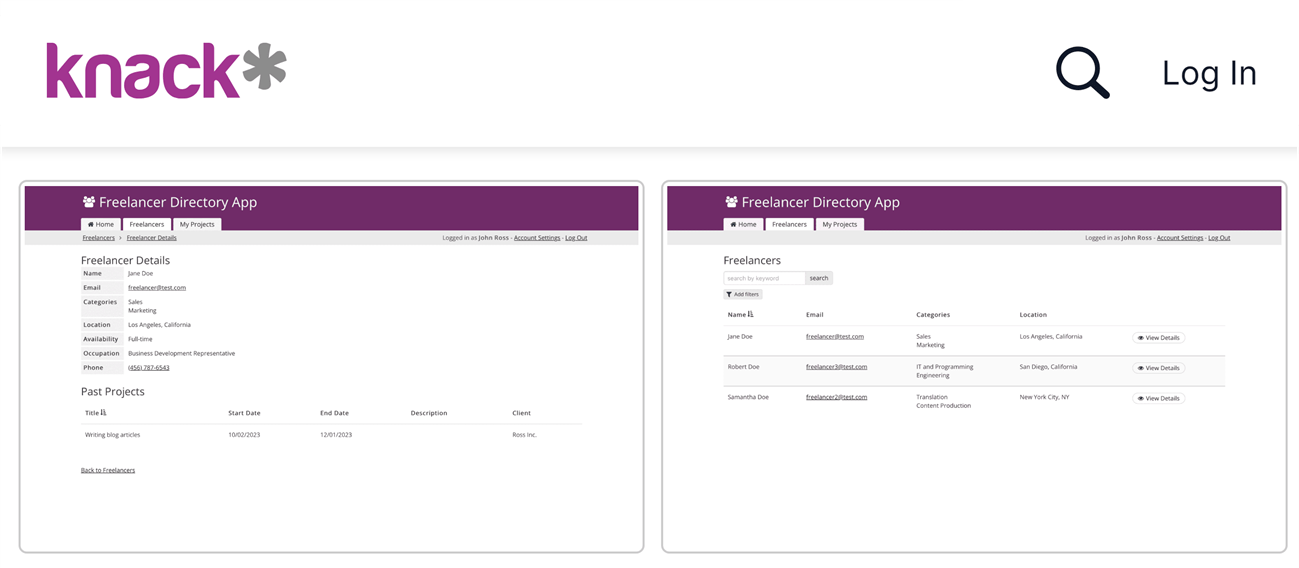Viewport: 1299px width, 568px height.
Task: Click San Diego, California location cell
Action: [1048, 367]
